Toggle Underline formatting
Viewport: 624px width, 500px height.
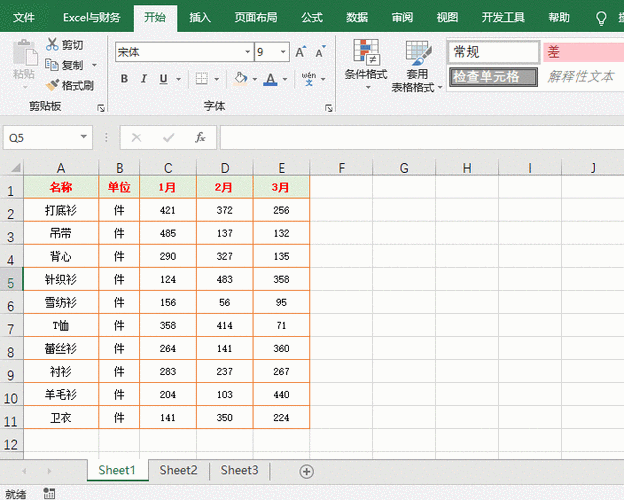click(x=164, y=79)
